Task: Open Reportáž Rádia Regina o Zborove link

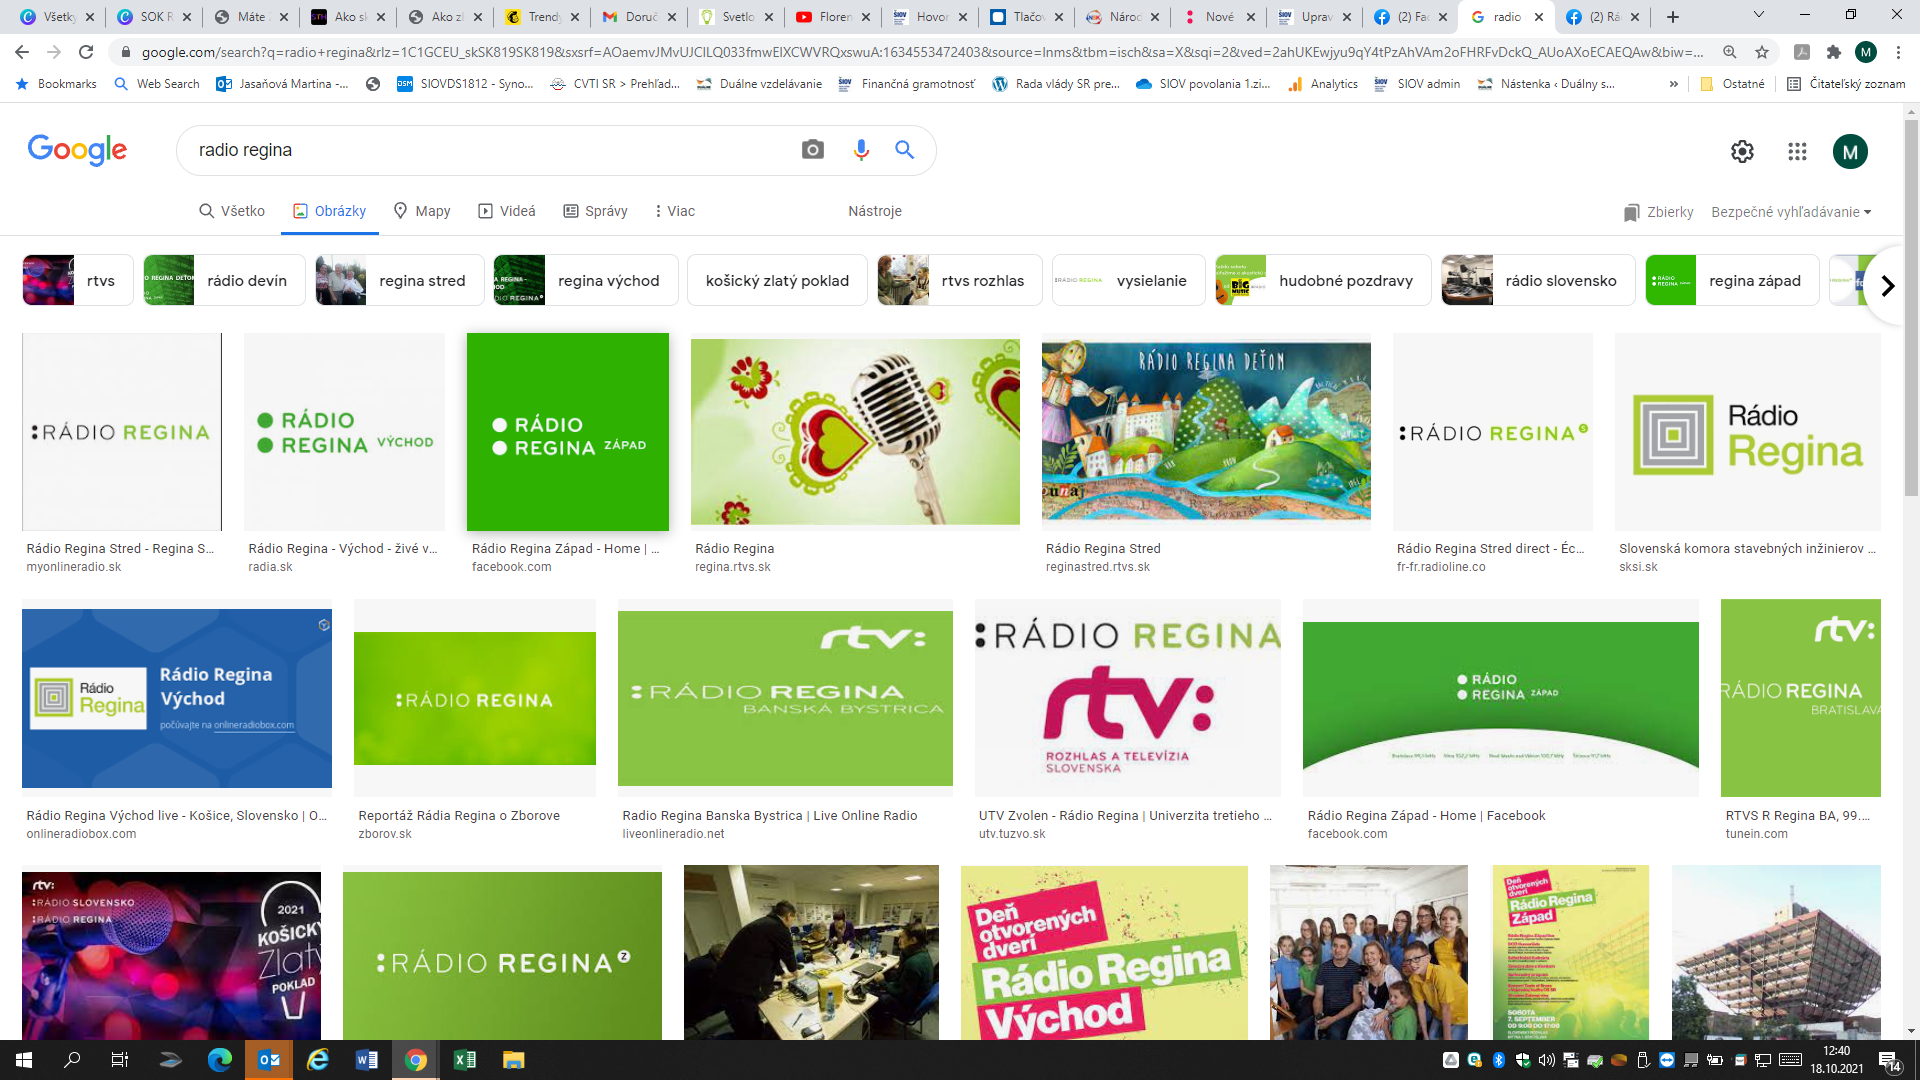Action: [x=459, y=816]
